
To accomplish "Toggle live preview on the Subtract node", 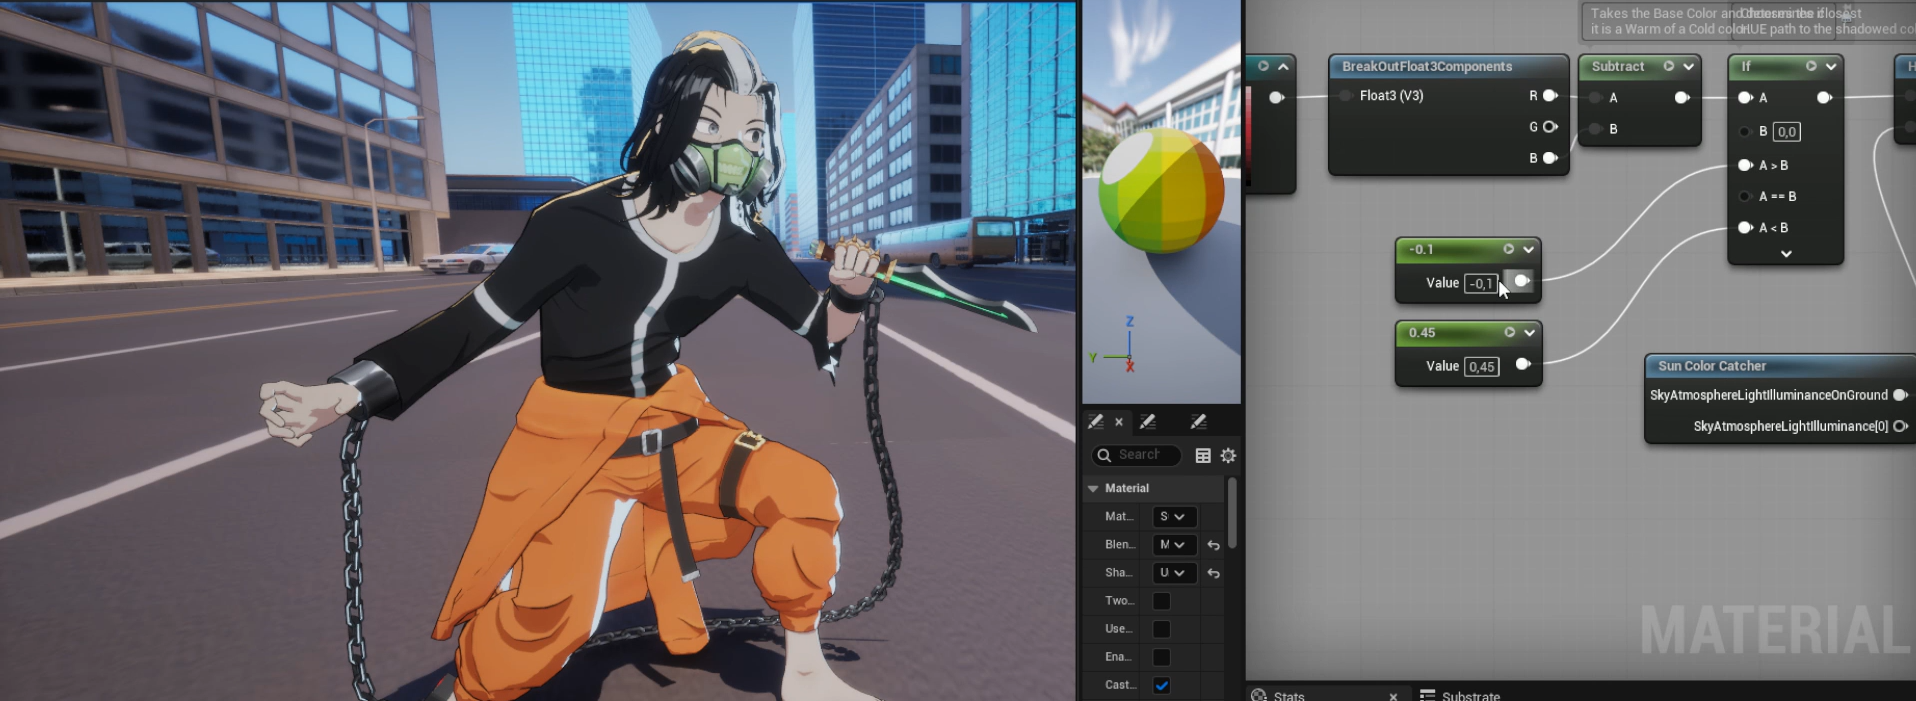I will pyautogui.click(x=1668, y=66).
